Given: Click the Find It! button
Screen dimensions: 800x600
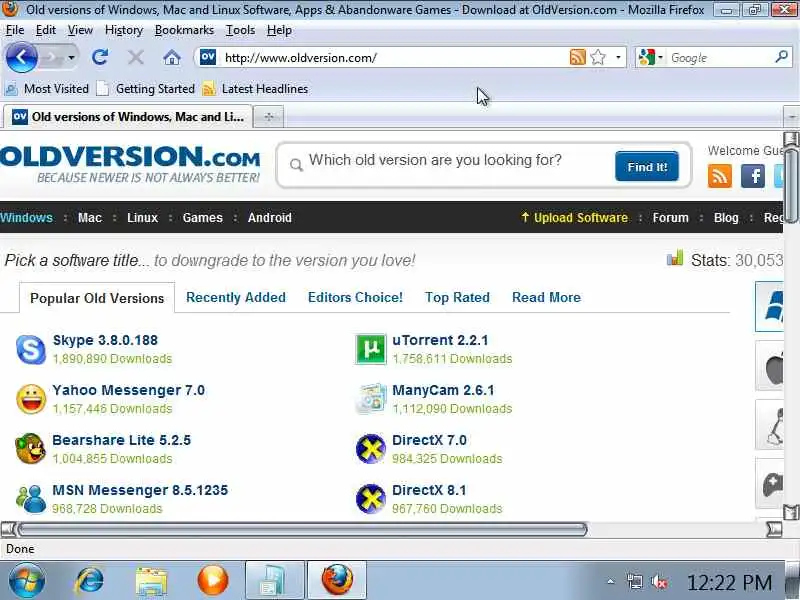Looking at the screenshot, I should 647,166.
